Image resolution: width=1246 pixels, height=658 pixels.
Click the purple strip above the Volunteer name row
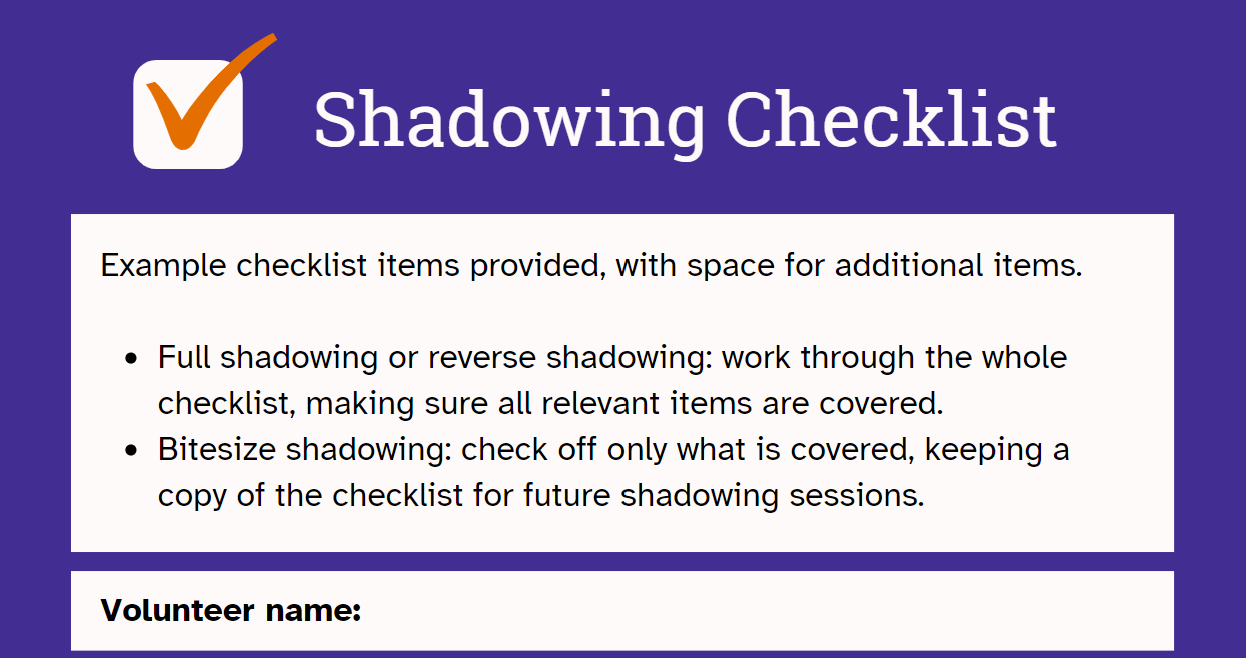click(620, 561)
